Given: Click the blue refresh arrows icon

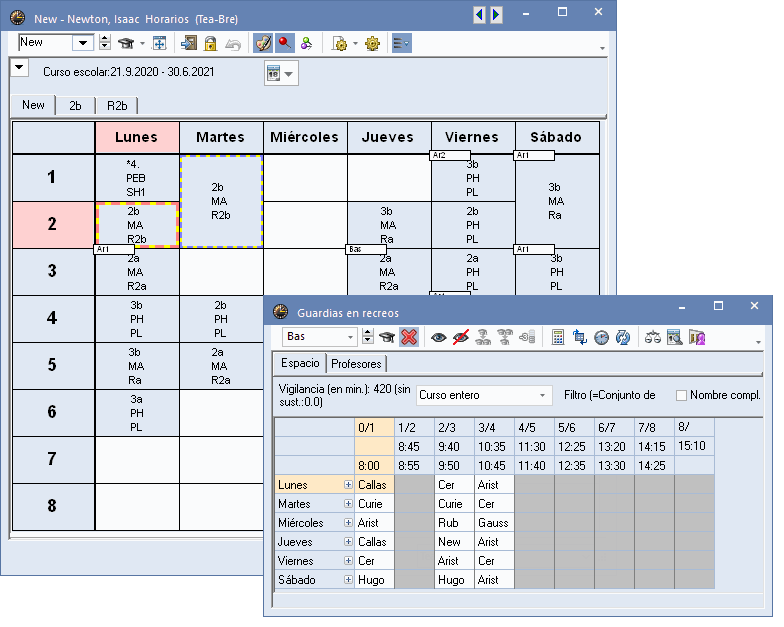Looking at the screenshot, I should (x=622, y=338).
